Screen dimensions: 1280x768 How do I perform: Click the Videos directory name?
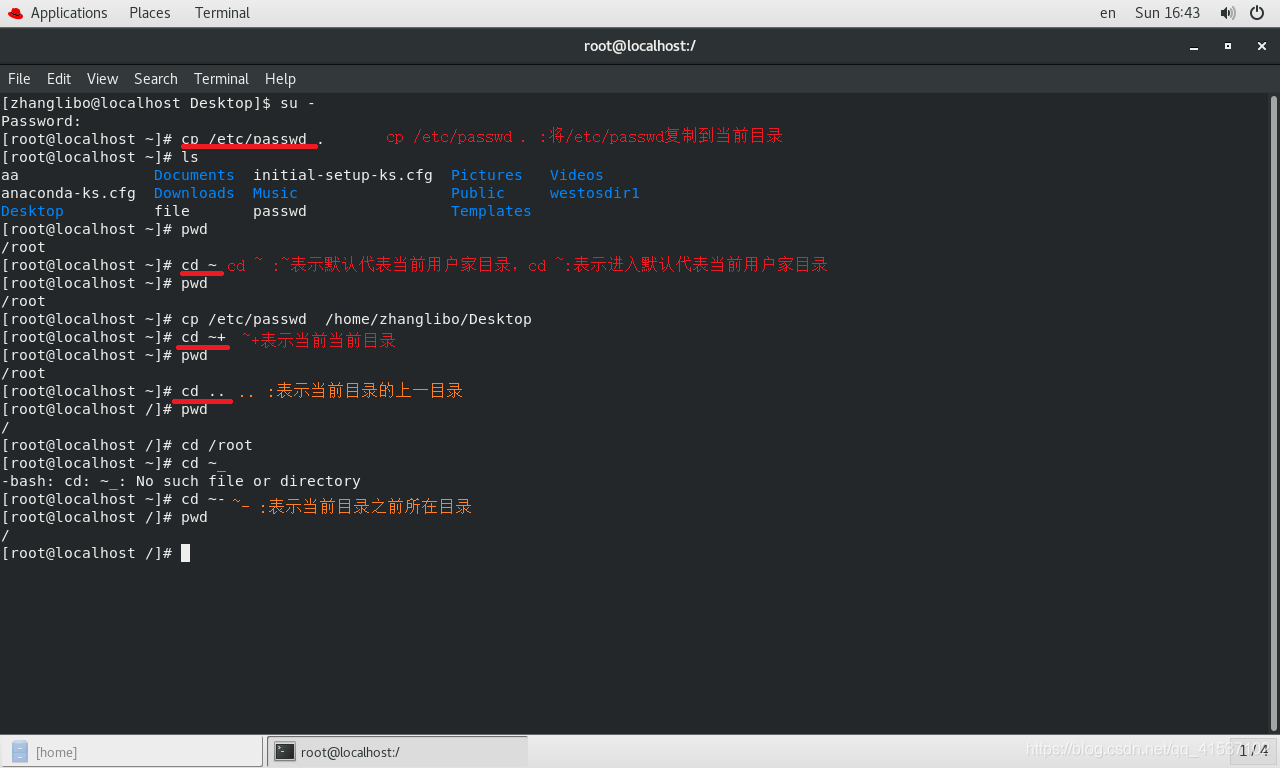coord(577,175)
